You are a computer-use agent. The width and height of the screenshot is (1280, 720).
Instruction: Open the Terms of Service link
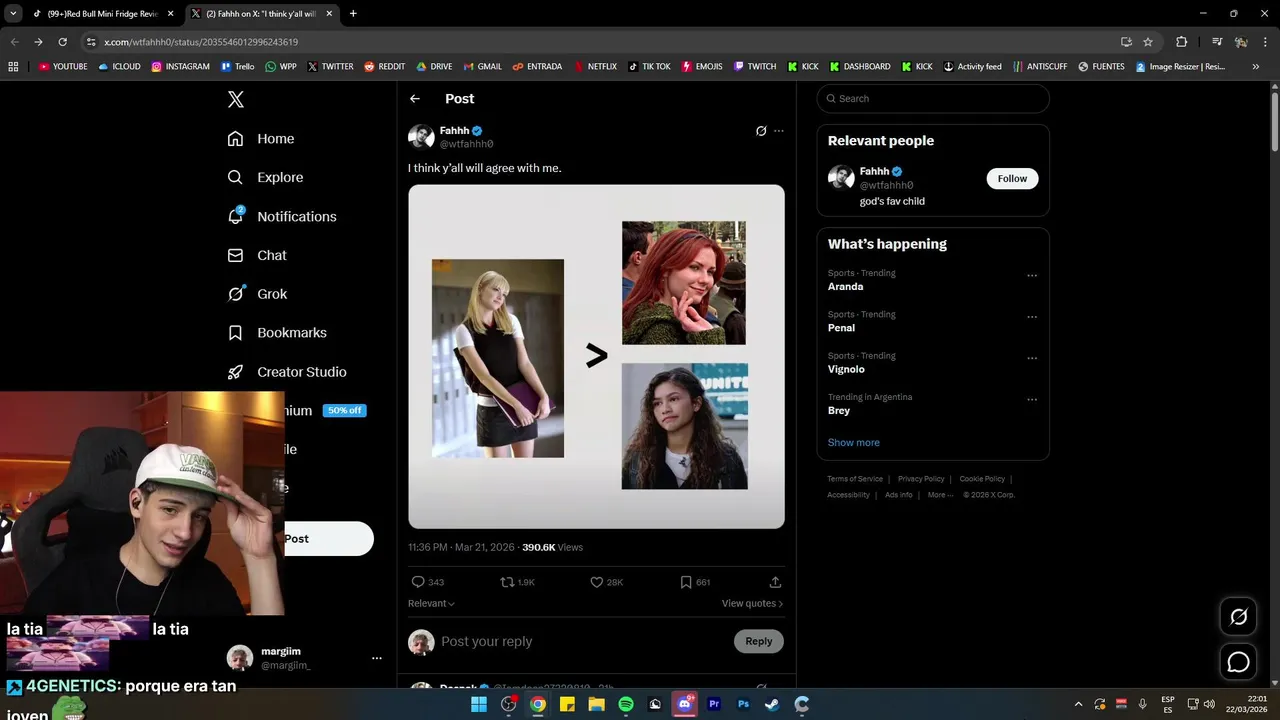[x=855, y=479]
